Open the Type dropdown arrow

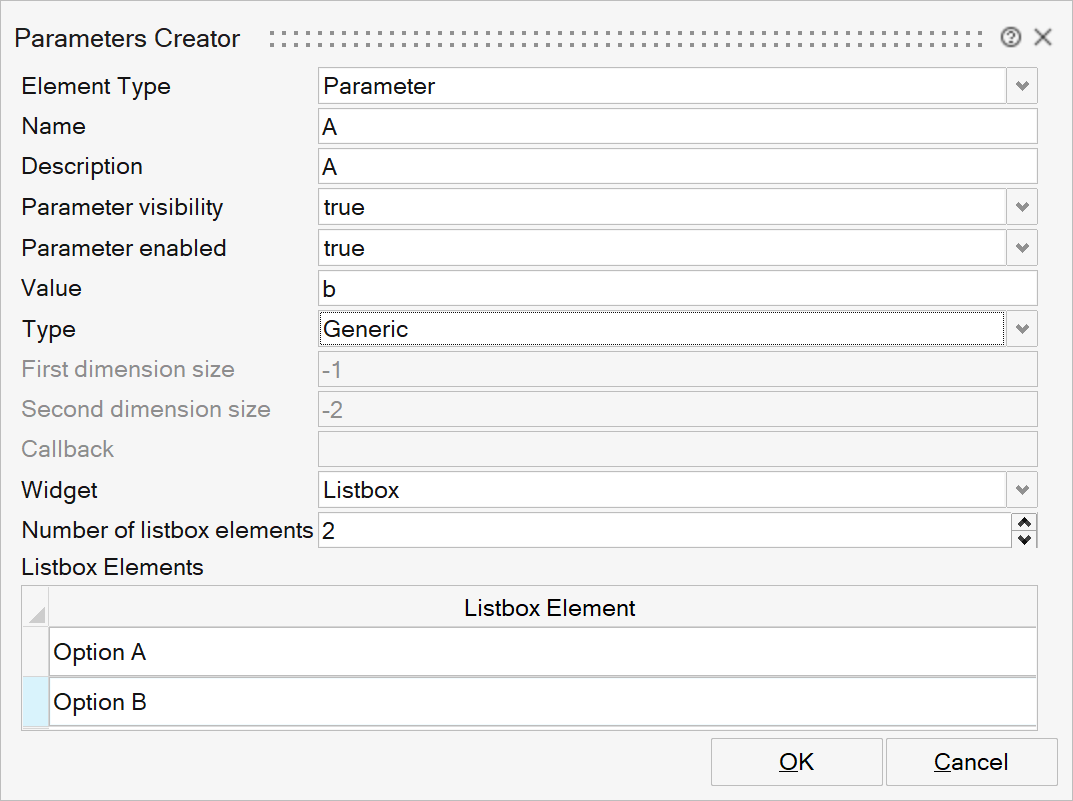point(1022,329)
